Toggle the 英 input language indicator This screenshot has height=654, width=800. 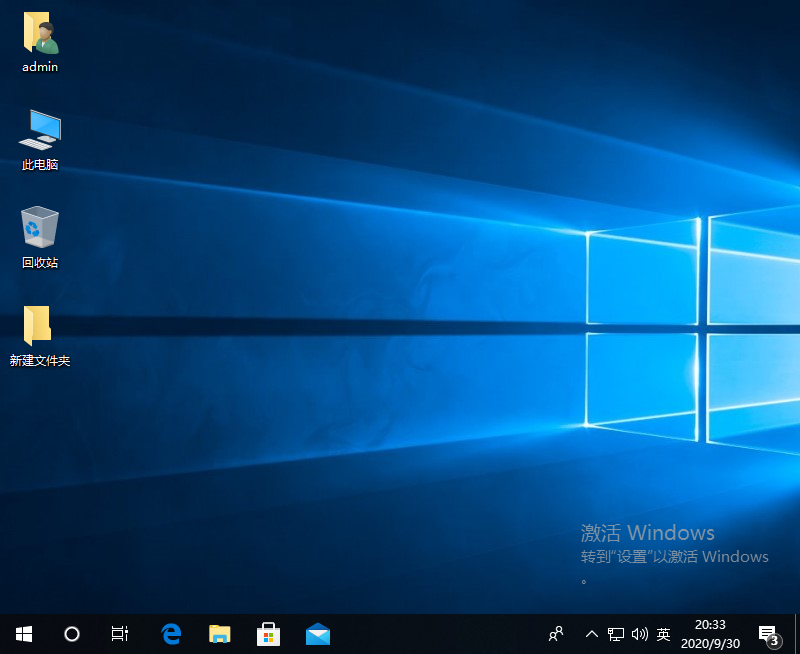click(x=663, y=634)
